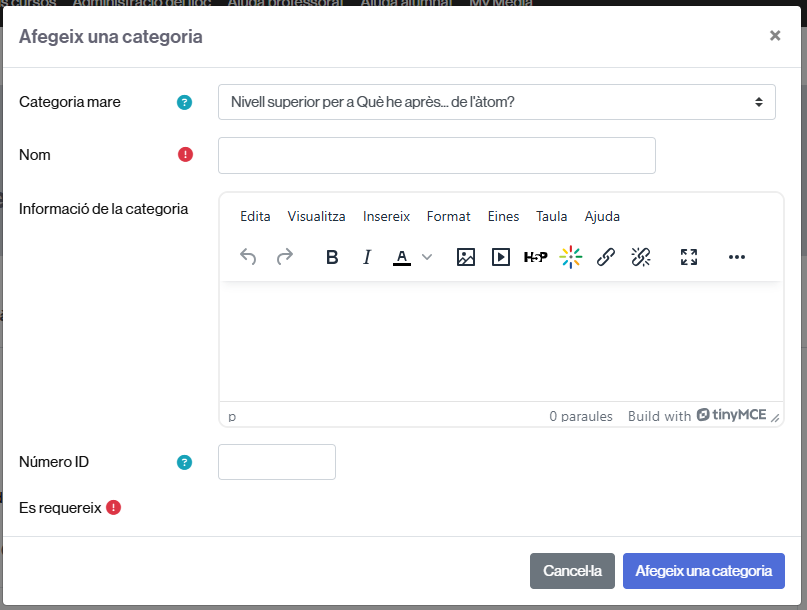
Task: Toggle italic formatting in the editor
Action: (x=367, y=257)
